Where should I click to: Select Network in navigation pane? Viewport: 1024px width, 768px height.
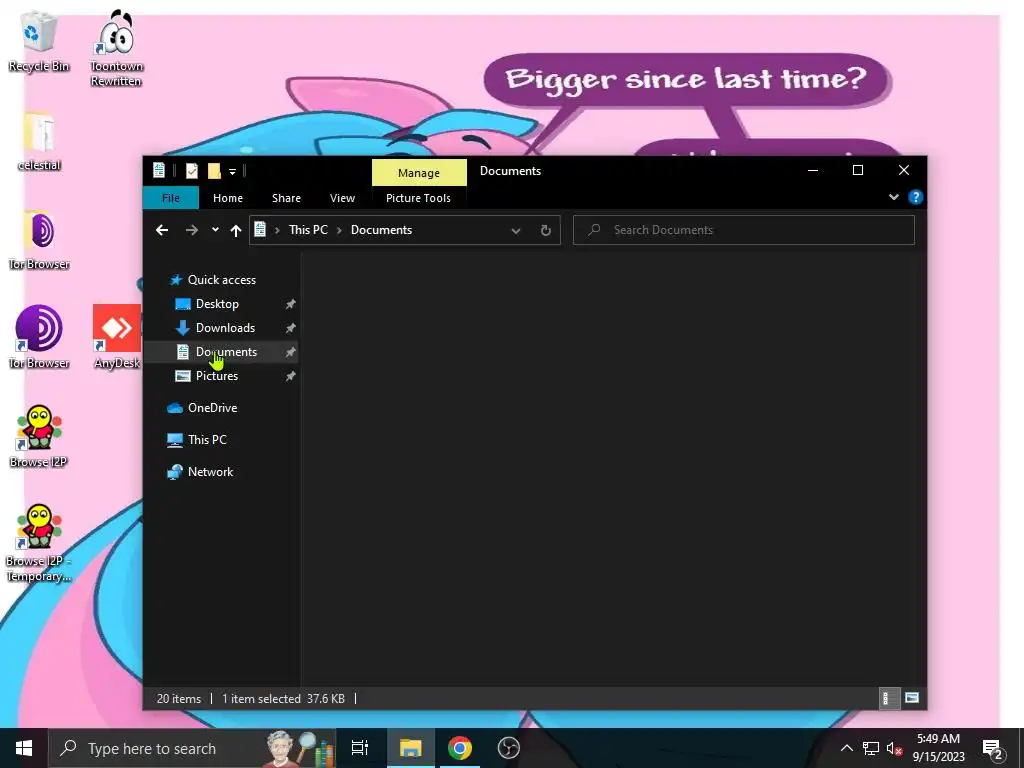(x=210, y=472)
